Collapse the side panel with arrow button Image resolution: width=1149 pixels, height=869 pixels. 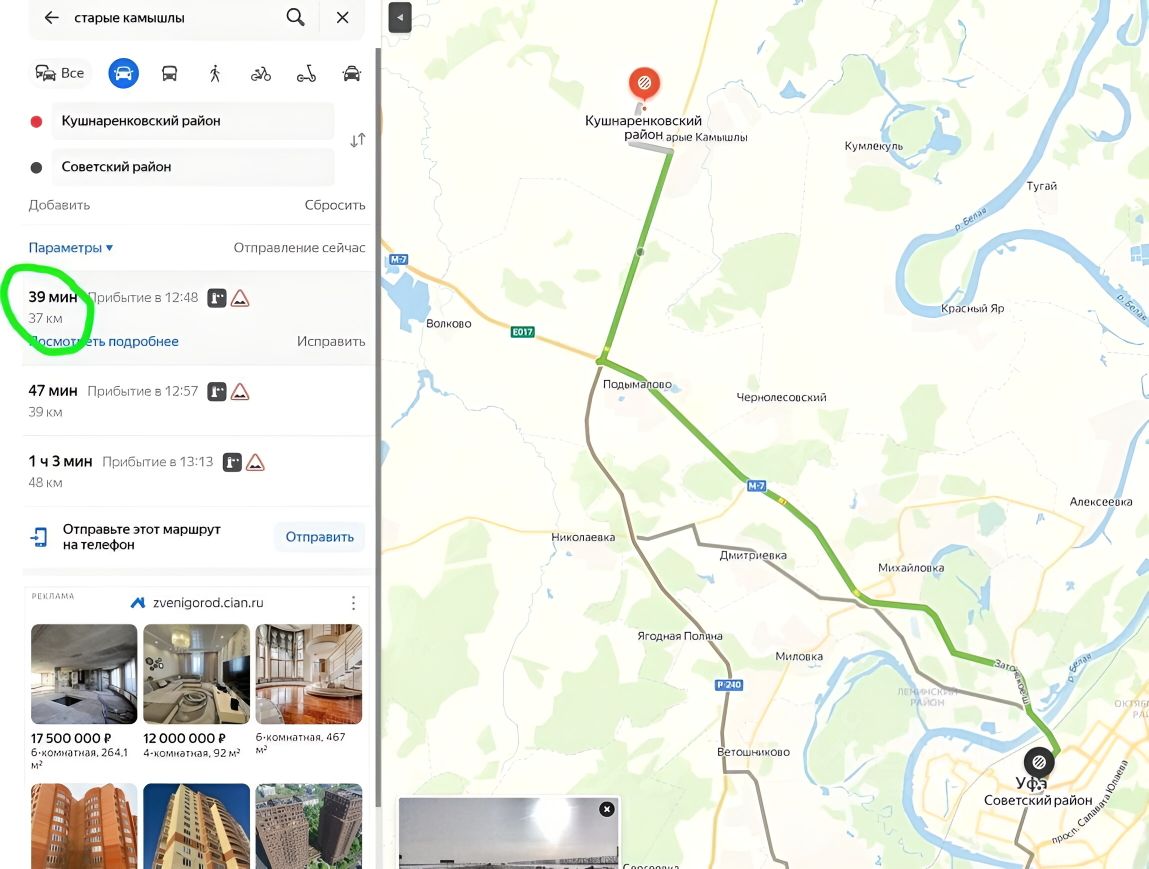coord(400,18)
